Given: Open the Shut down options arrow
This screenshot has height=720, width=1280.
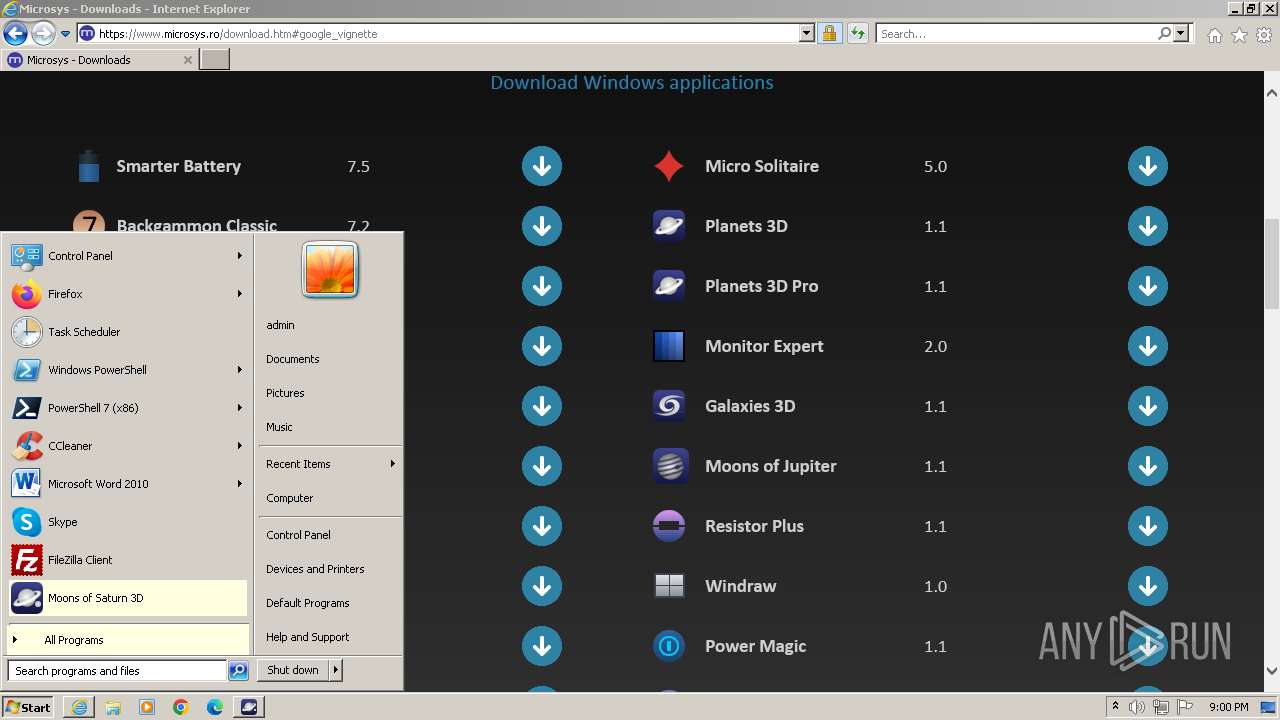Looking at the screenshot, I should tap(336, 670).
